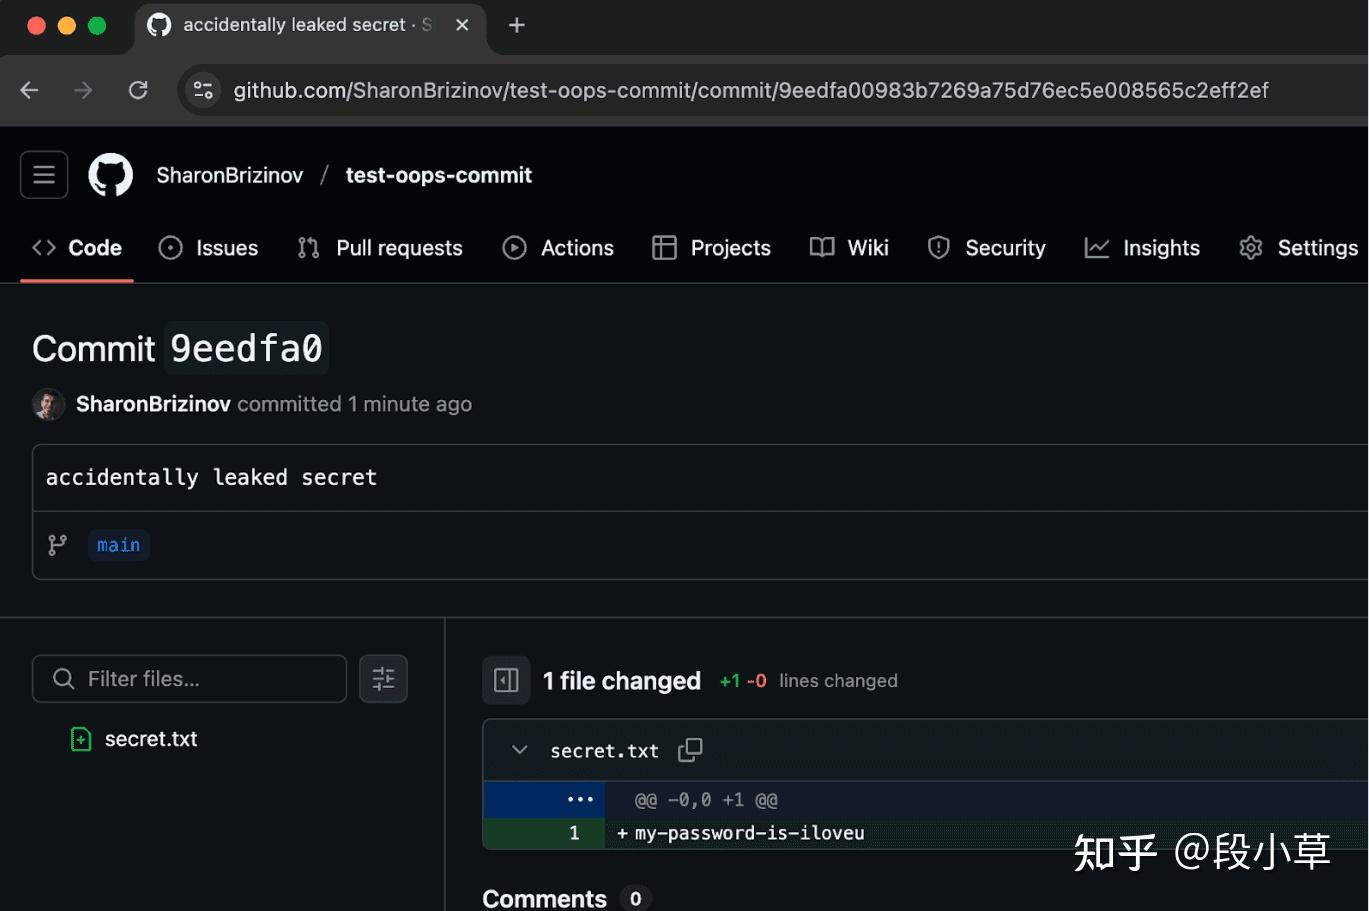Click diff line number 1
1369x911 pixels.
click(574, 833)
